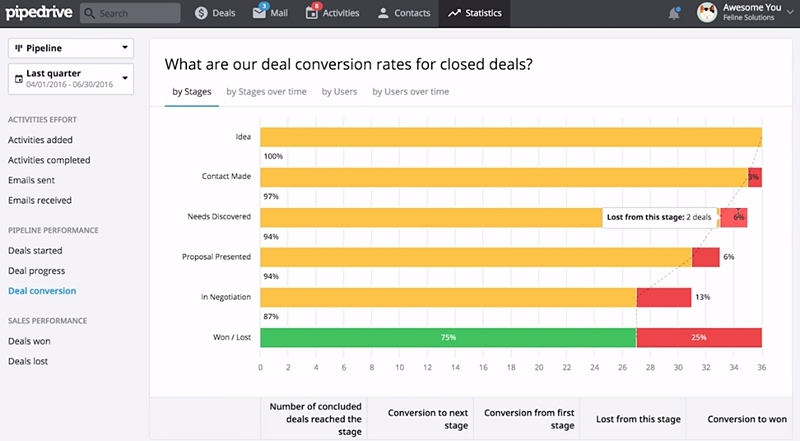Click the notifications bell icon
The width and height of the screenshot is (800, 441).
[x=674, y=14]
